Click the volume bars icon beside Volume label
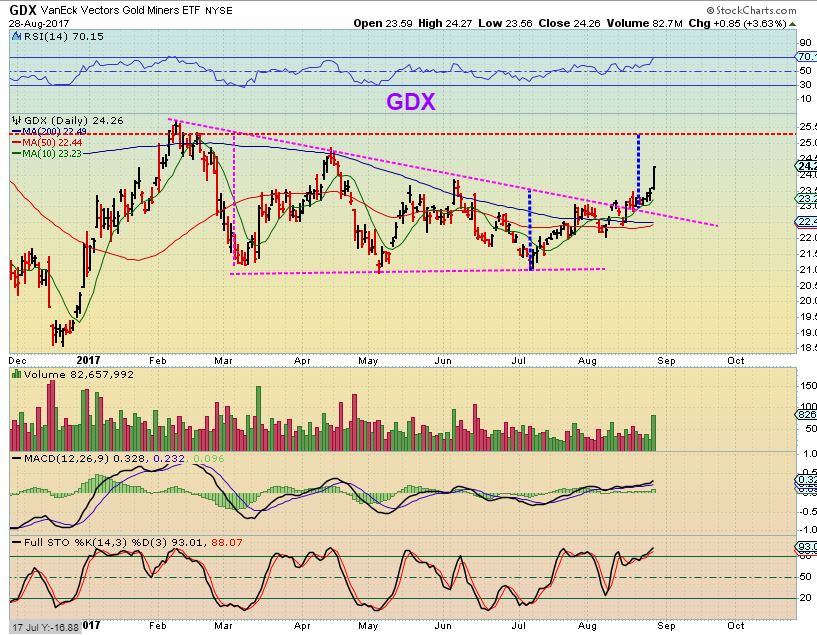817x635 pixels. [17, 374]
